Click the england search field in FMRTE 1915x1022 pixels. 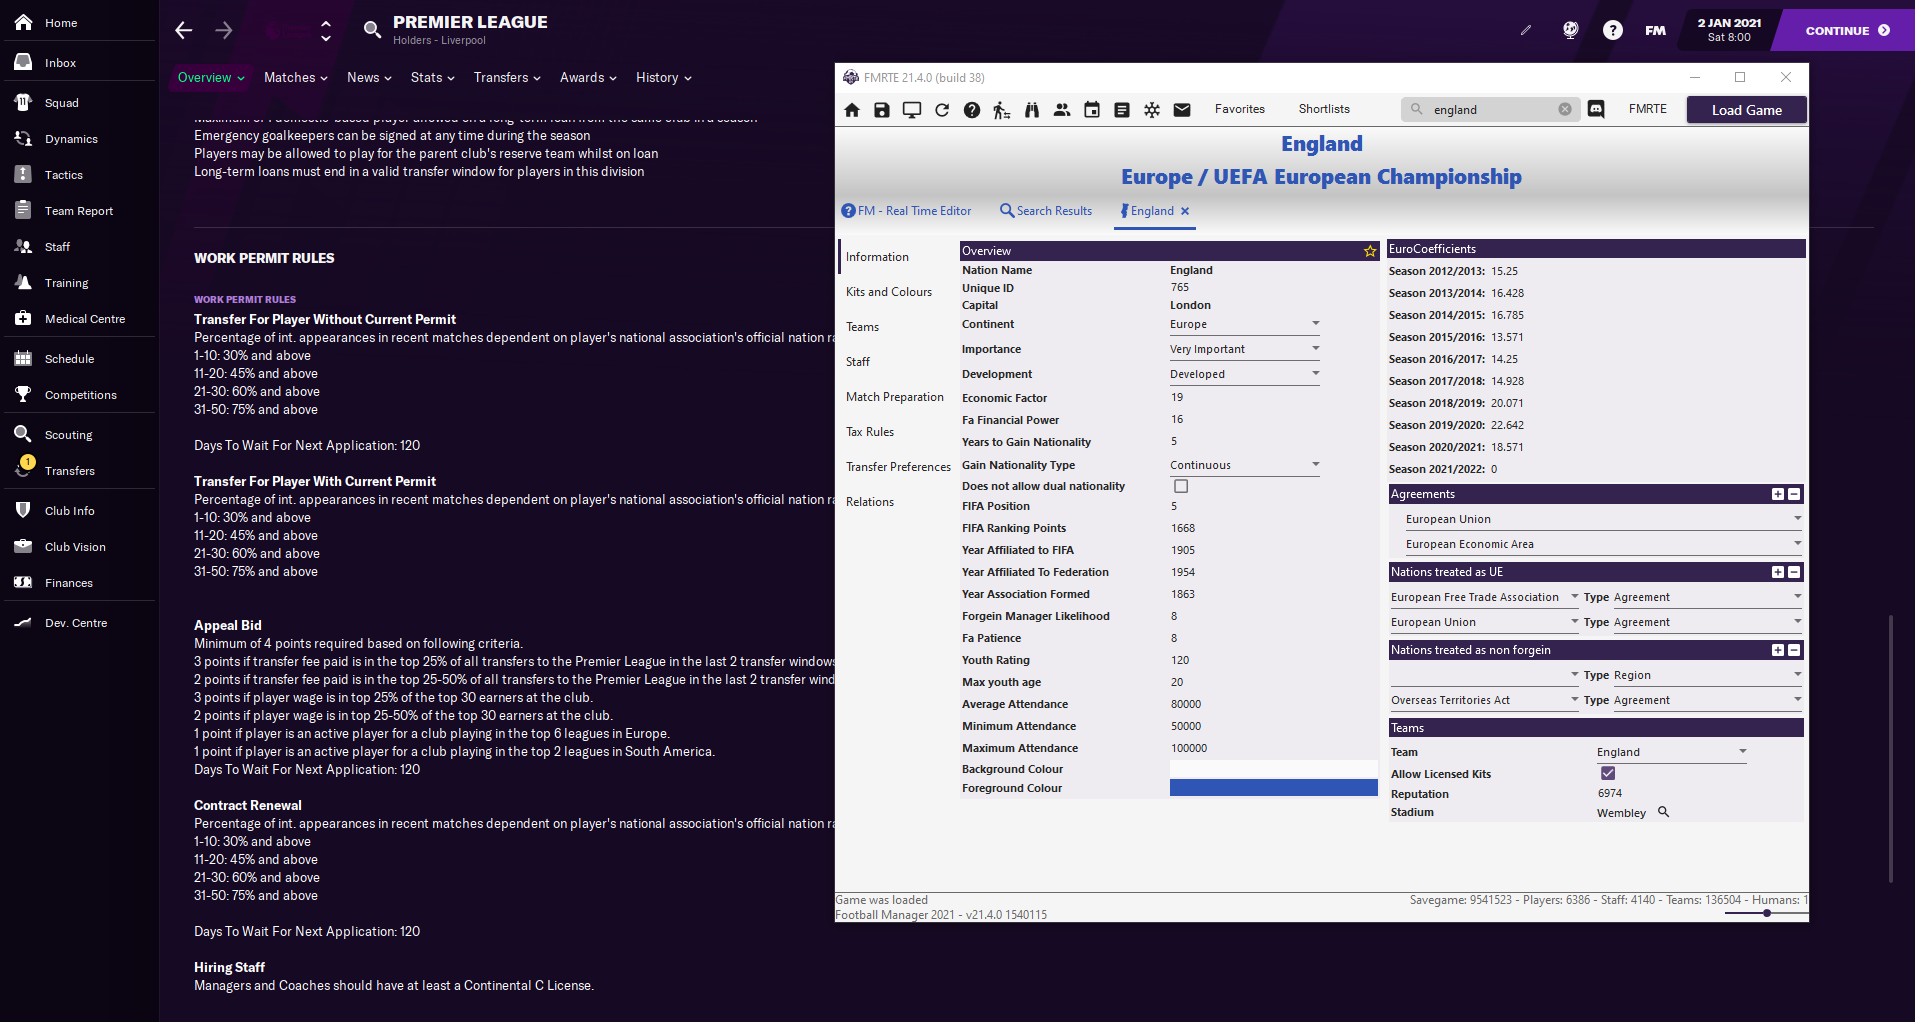[1492, 110]
